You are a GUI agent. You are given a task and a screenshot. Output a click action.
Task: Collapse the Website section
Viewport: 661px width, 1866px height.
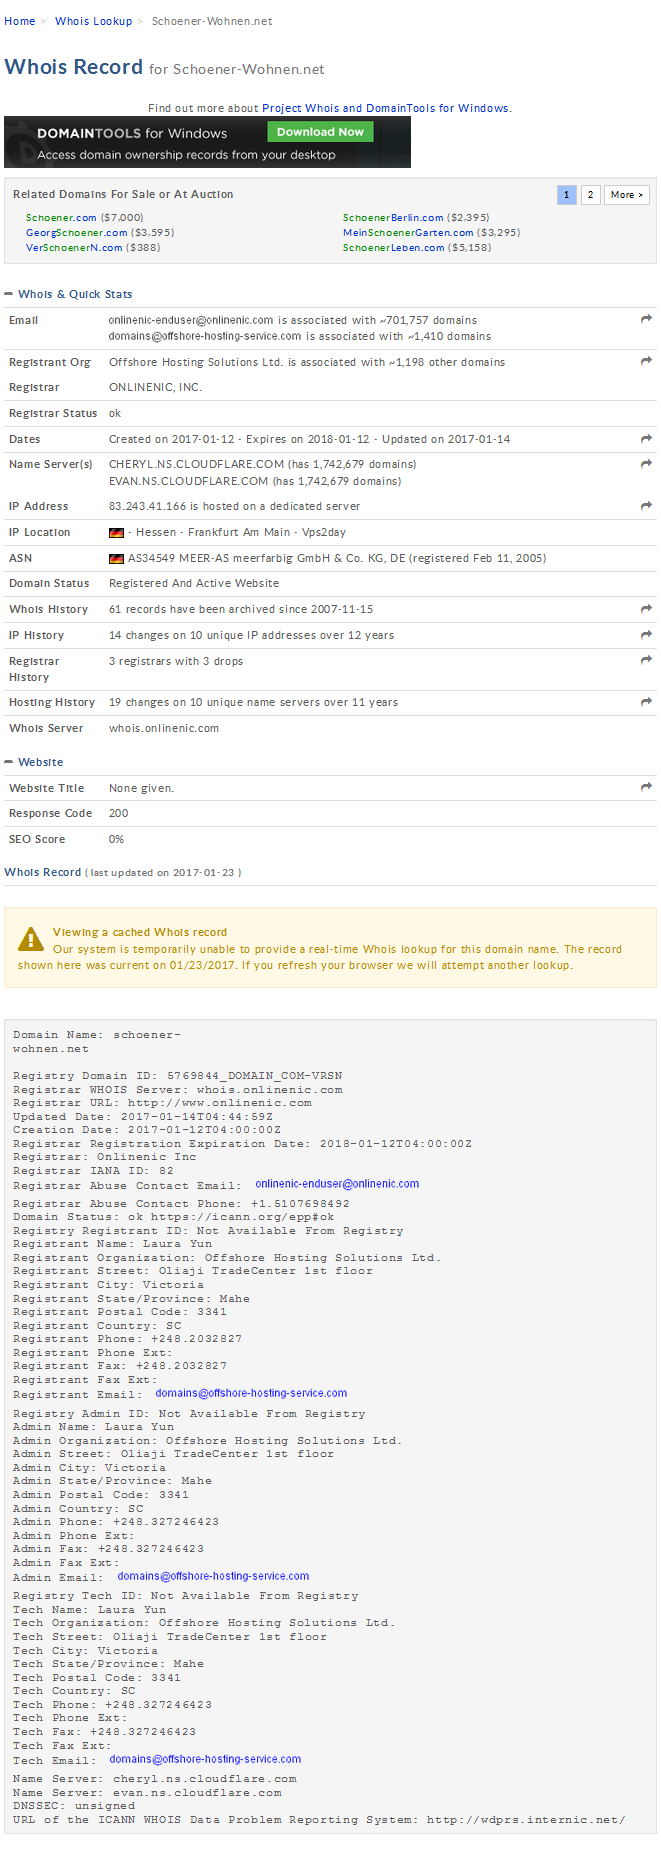tap(9, 762)
